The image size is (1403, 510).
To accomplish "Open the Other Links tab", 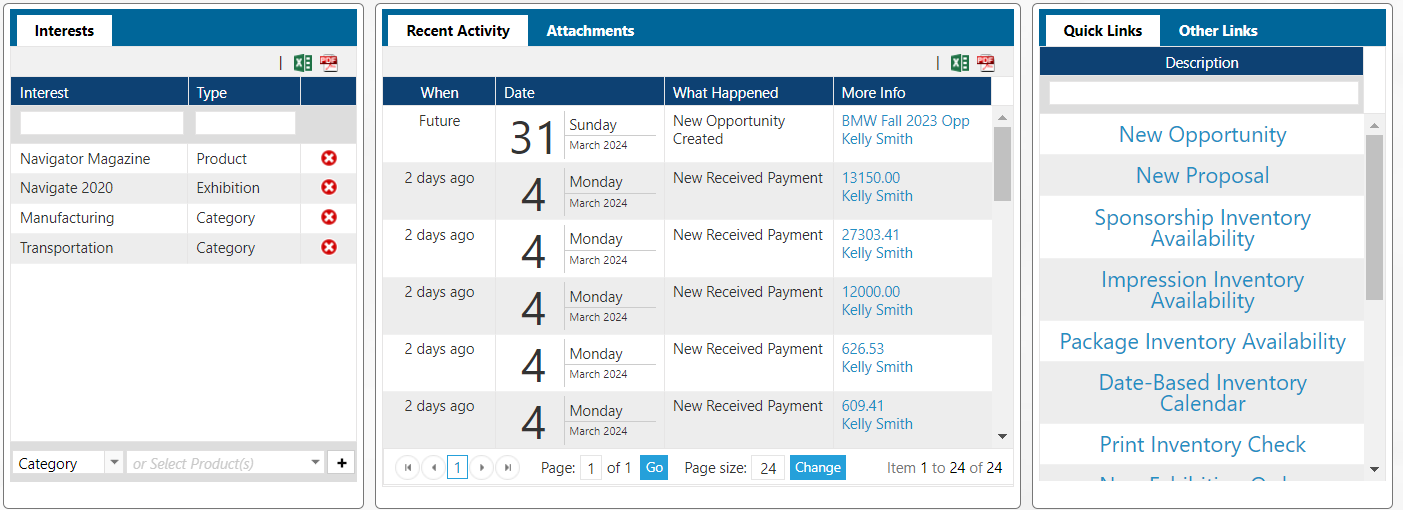I will coord(1218,31).
